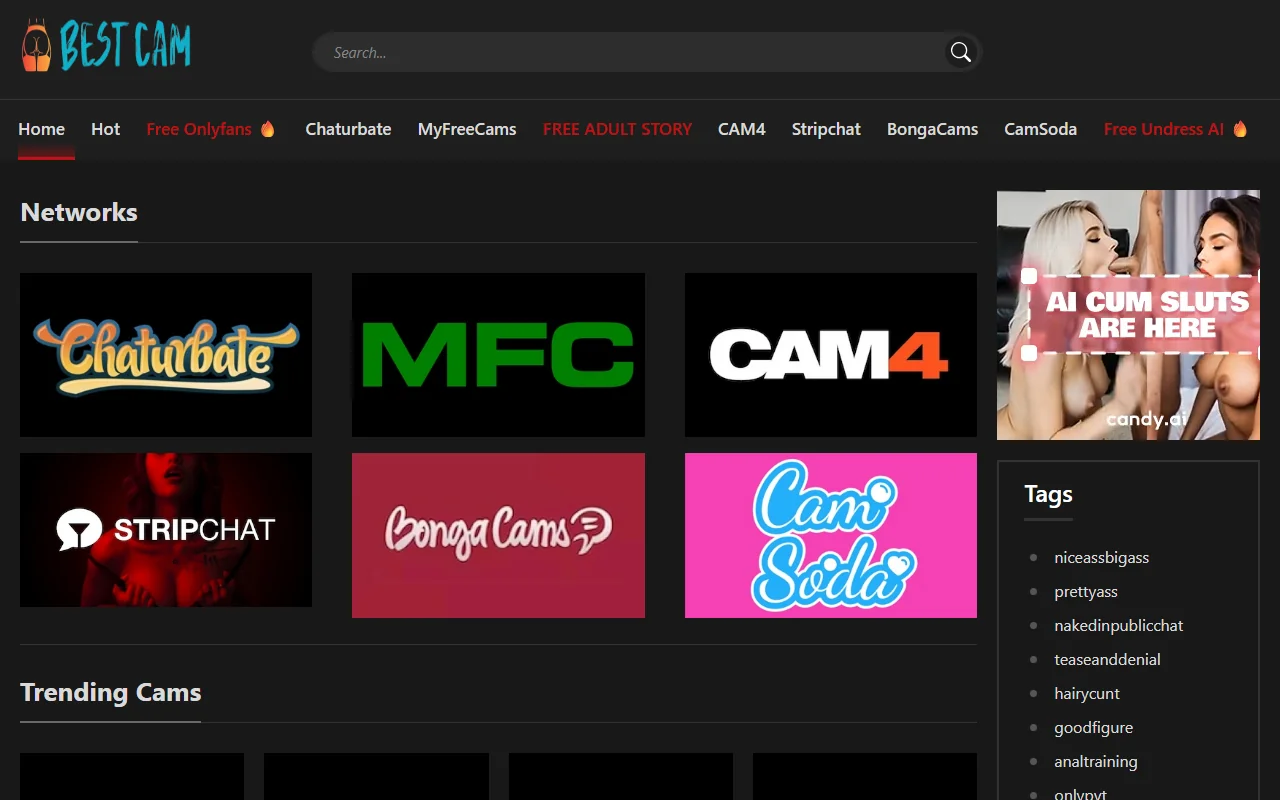Open the BongaCams network tile
Screen dimensions: 1280x800
(x=498, y=534)
